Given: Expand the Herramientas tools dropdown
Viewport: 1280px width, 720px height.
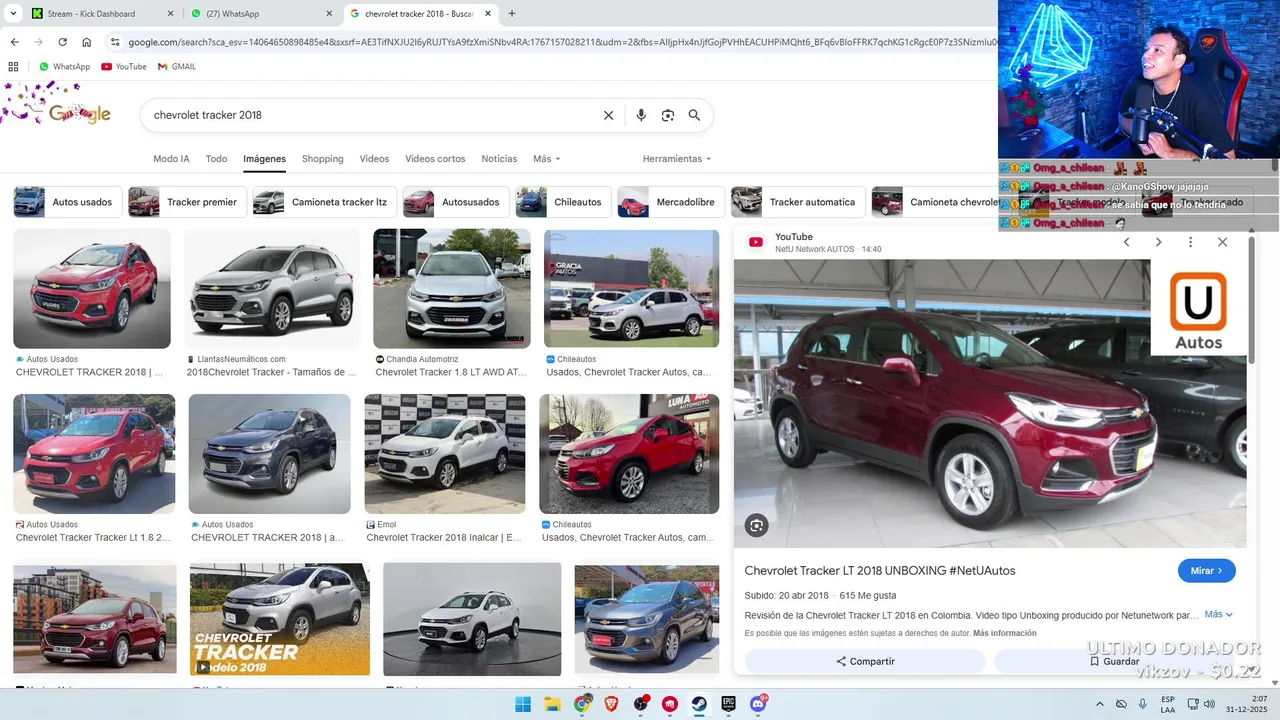Looking at the screenshot, I should coord(677,159).
